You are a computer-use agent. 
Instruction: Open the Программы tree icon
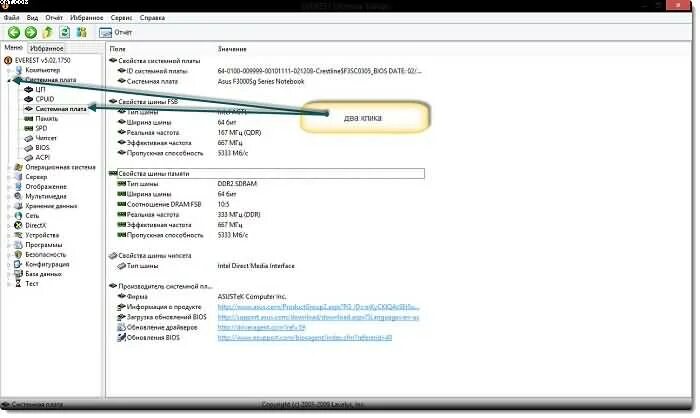[18, 245]
